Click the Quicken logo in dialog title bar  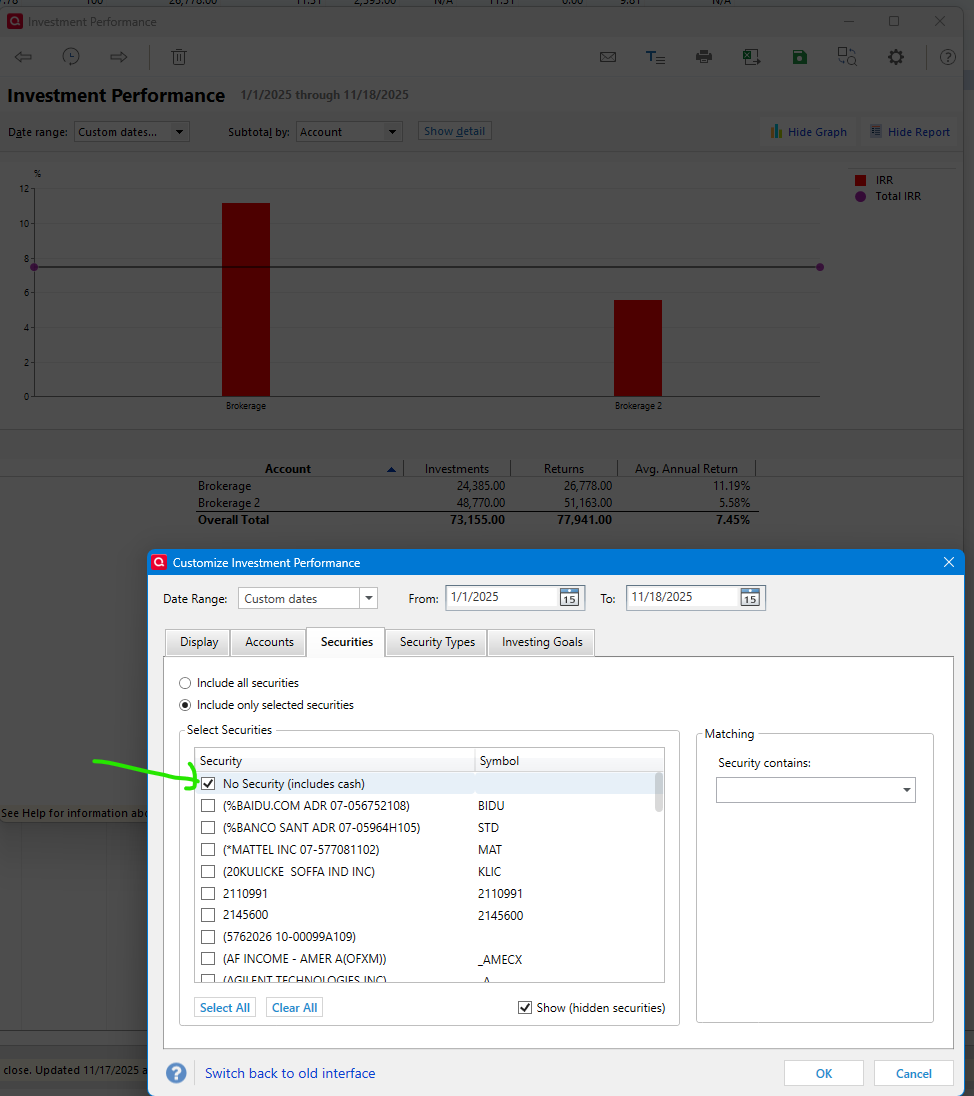click(159, 562)
